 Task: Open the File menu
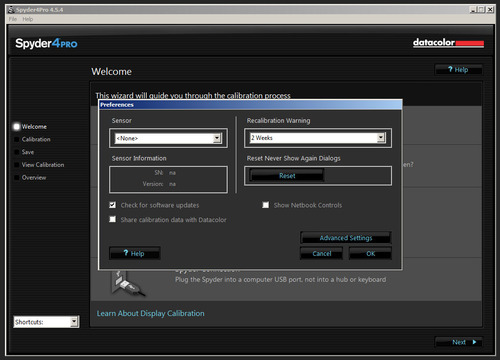[x=13, y=19]
